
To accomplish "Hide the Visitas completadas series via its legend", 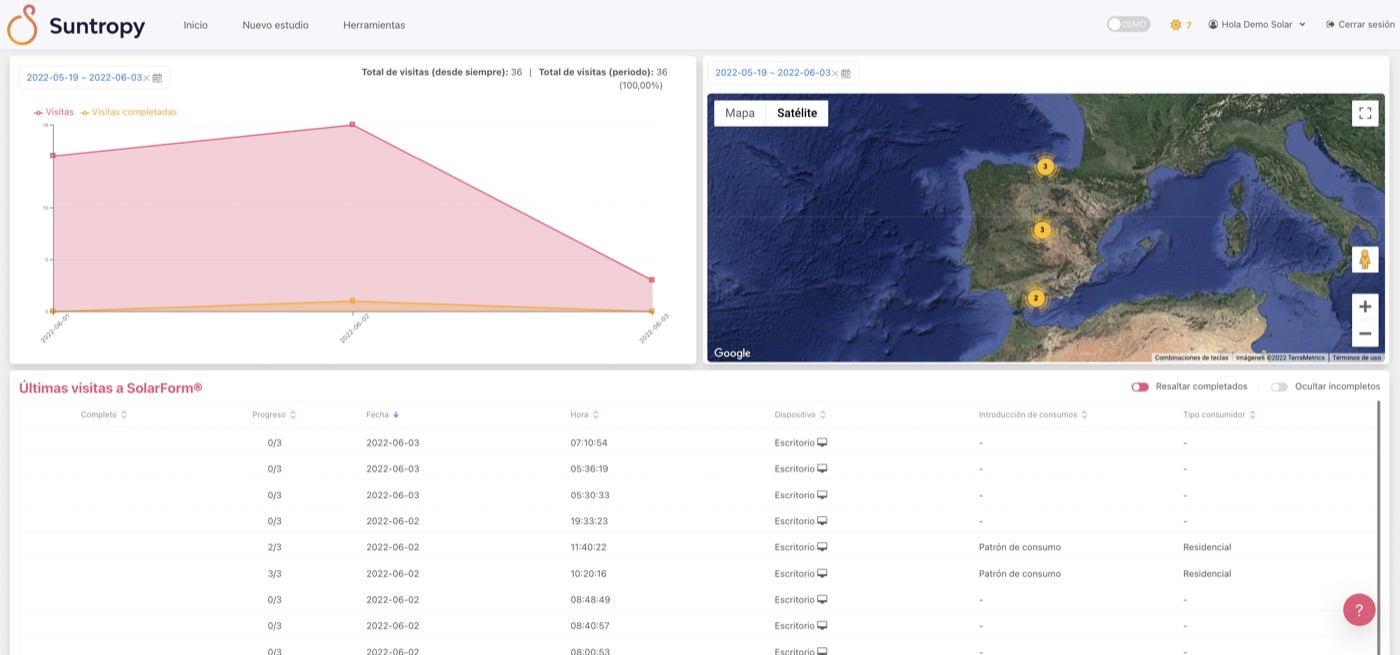I will pos(129,112).
